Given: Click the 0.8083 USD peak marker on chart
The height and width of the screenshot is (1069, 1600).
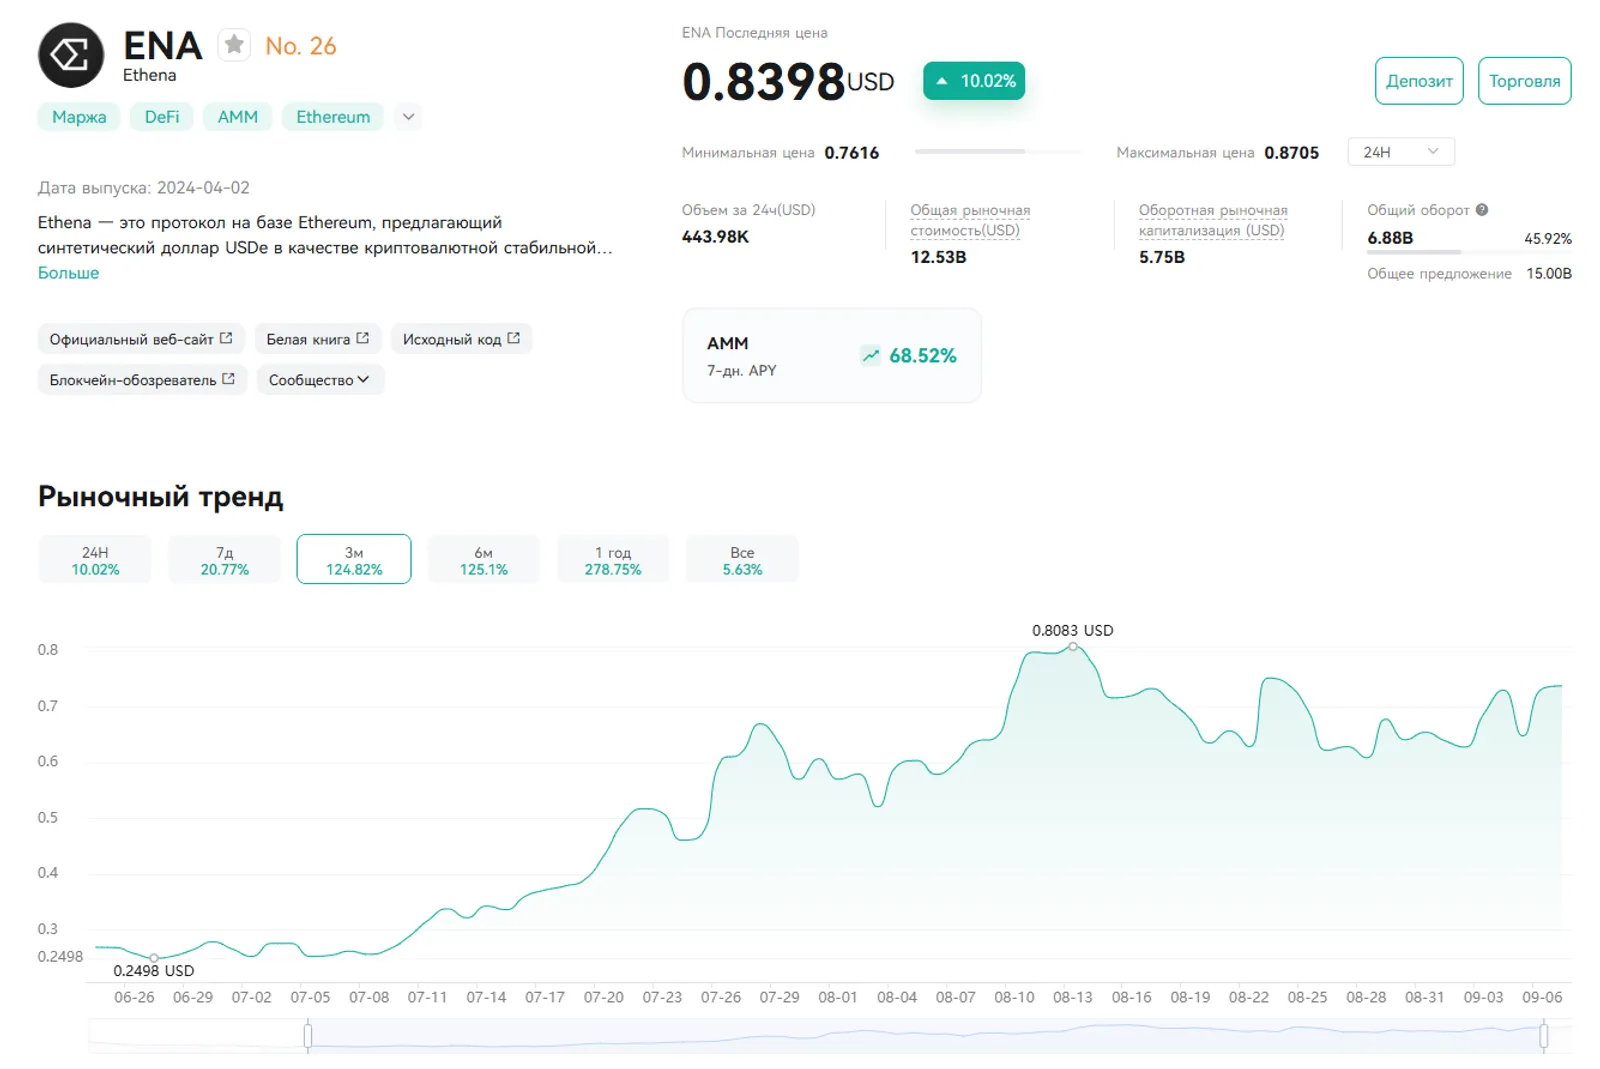Looking at the screenshot, I should pos(1073,647).
